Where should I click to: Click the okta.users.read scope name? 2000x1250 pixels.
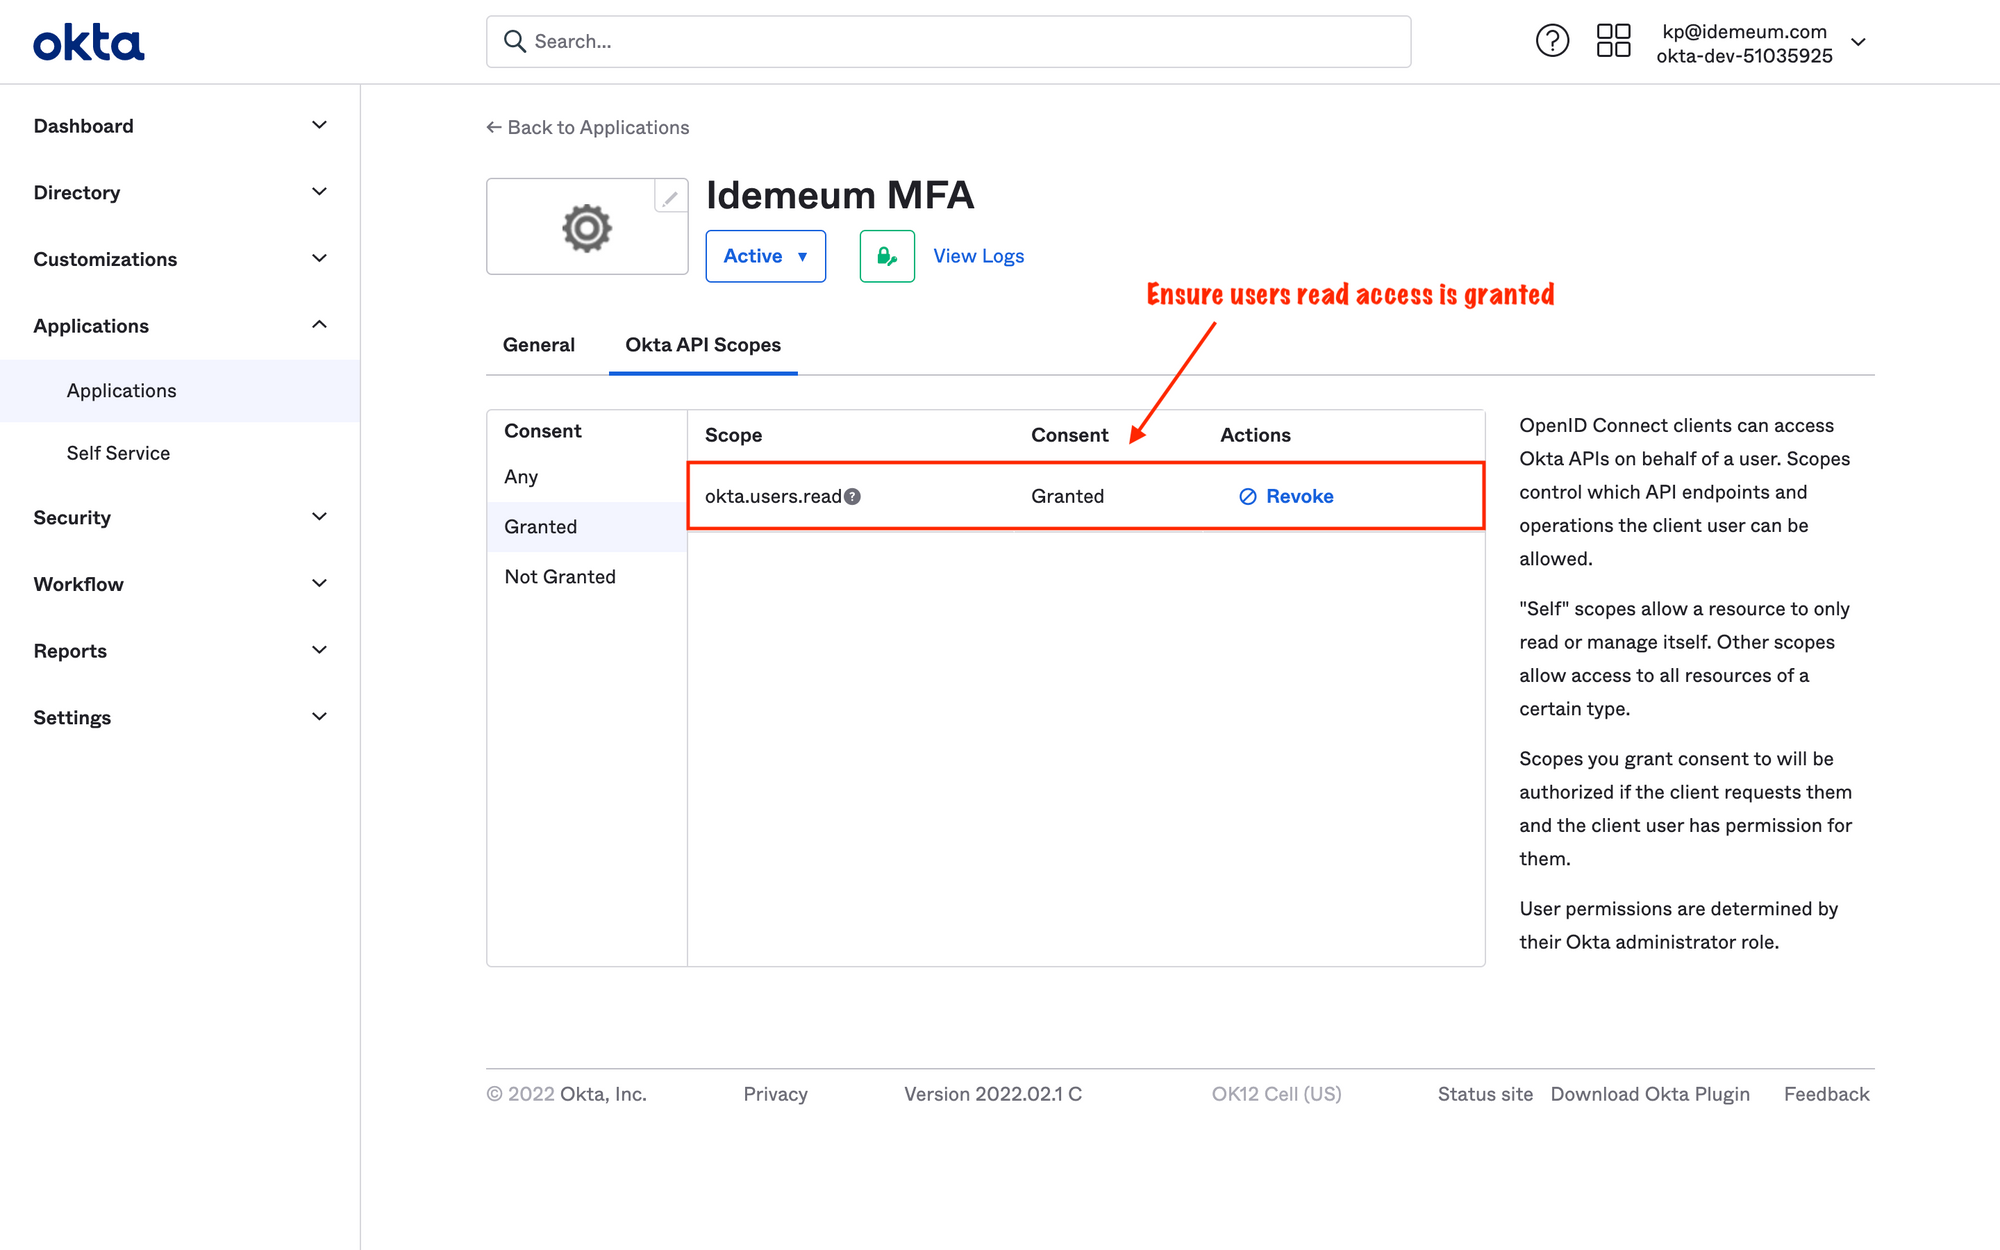773,496
